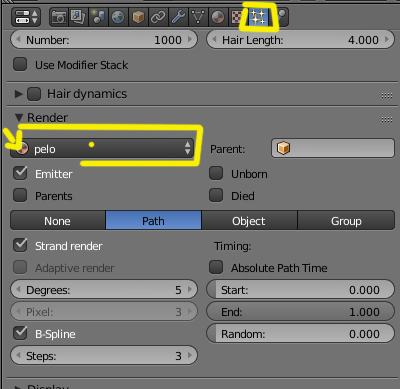
Task: Select the Path render type
Action: pos(154,220)
